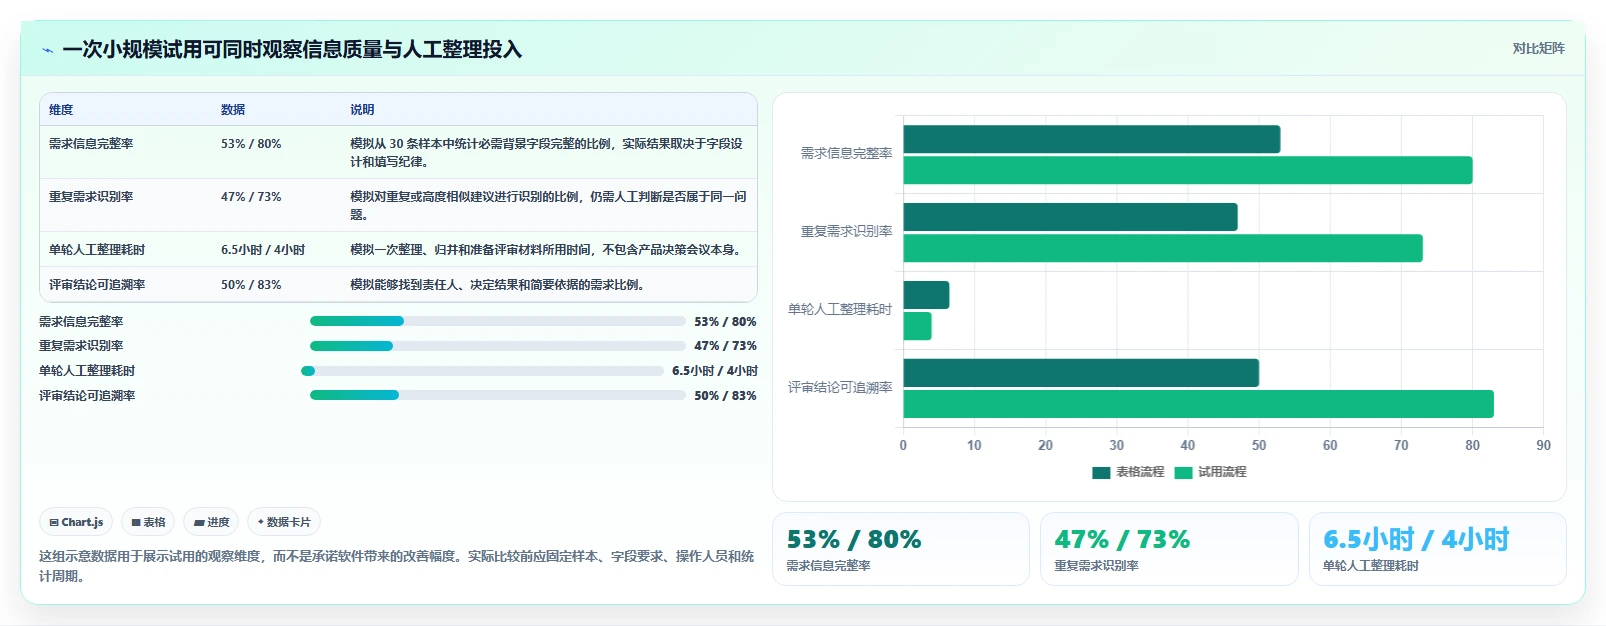Click the table description starting 模拟对重复或高度相似

click(548, 205)
